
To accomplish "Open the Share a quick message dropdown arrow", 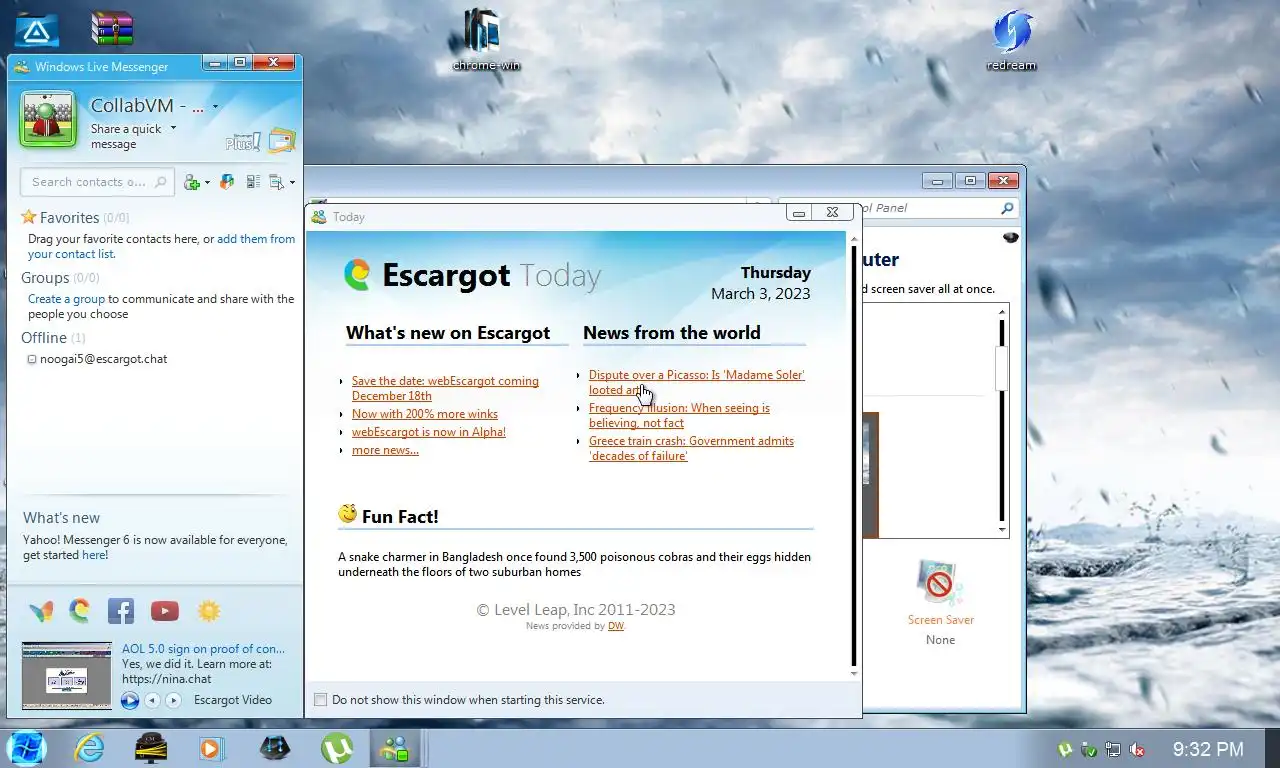I will [173, 128].
